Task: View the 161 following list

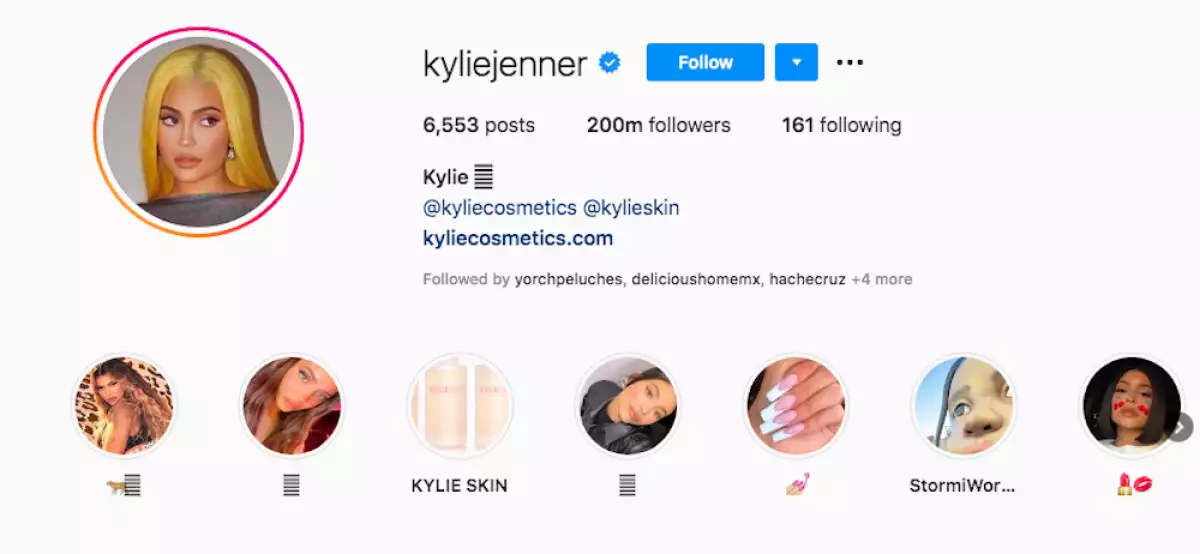Action: point(841,126)
